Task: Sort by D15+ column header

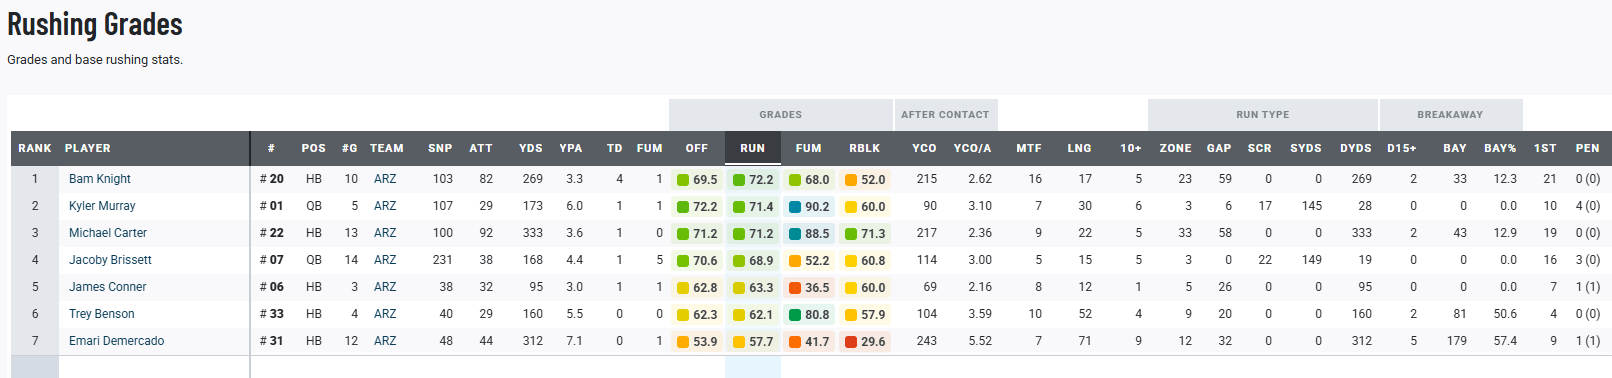Action: tap(1402, 148)
